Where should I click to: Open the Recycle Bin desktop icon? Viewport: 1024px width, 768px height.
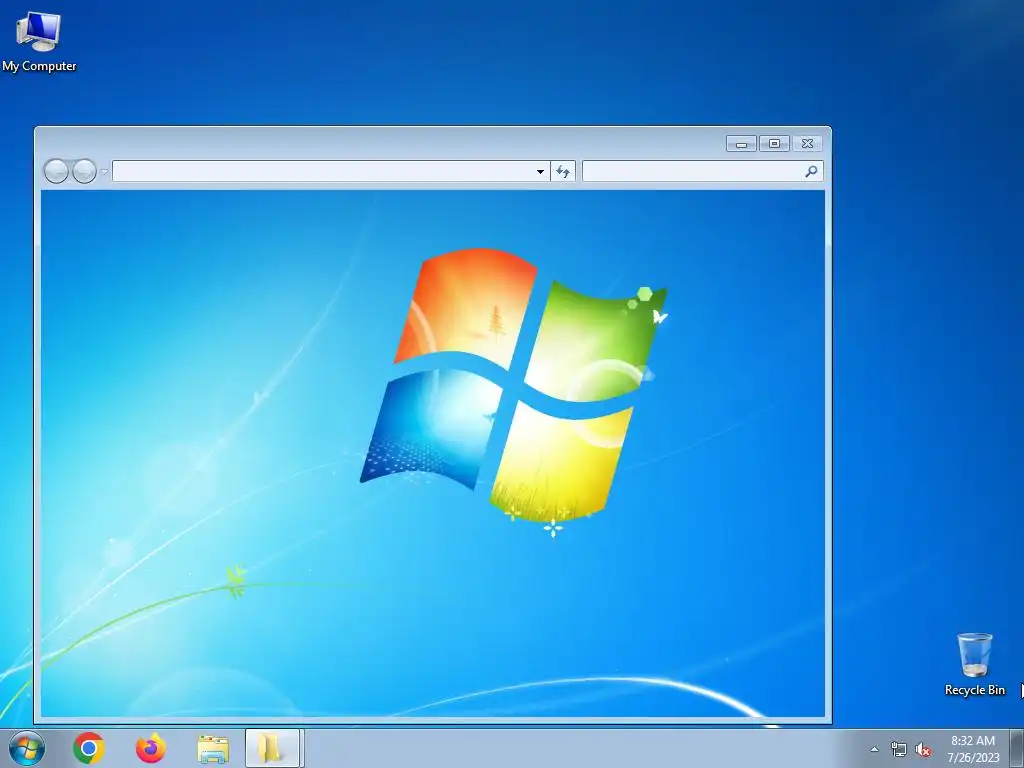tap(974, 664)
